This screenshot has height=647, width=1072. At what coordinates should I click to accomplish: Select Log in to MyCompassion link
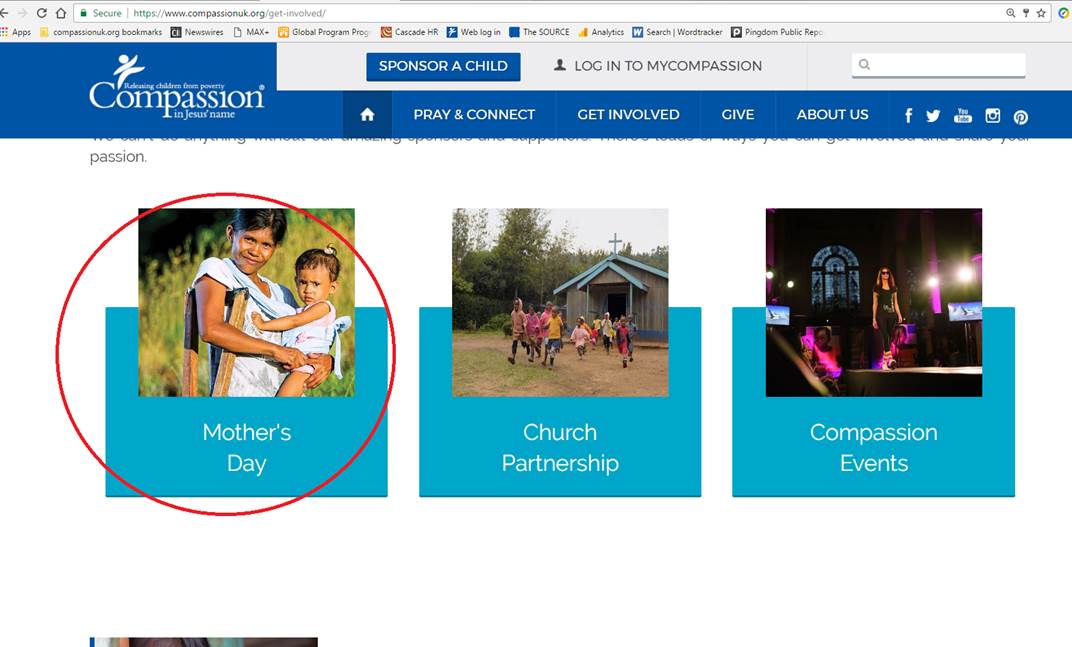coord(658,66)
